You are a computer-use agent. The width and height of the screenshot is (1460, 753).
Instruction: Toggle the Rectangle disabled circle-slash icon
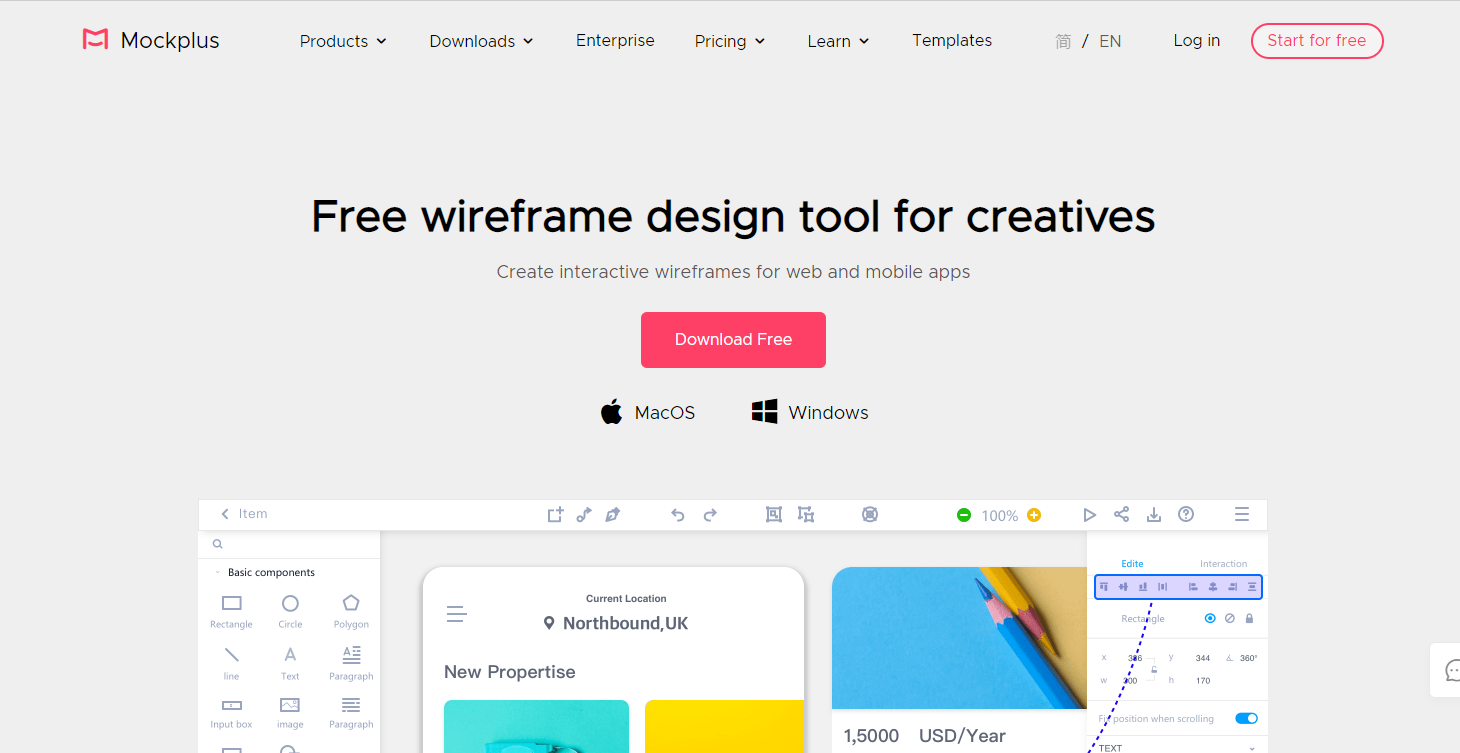pyautogui.click(x=1230, y=618)
